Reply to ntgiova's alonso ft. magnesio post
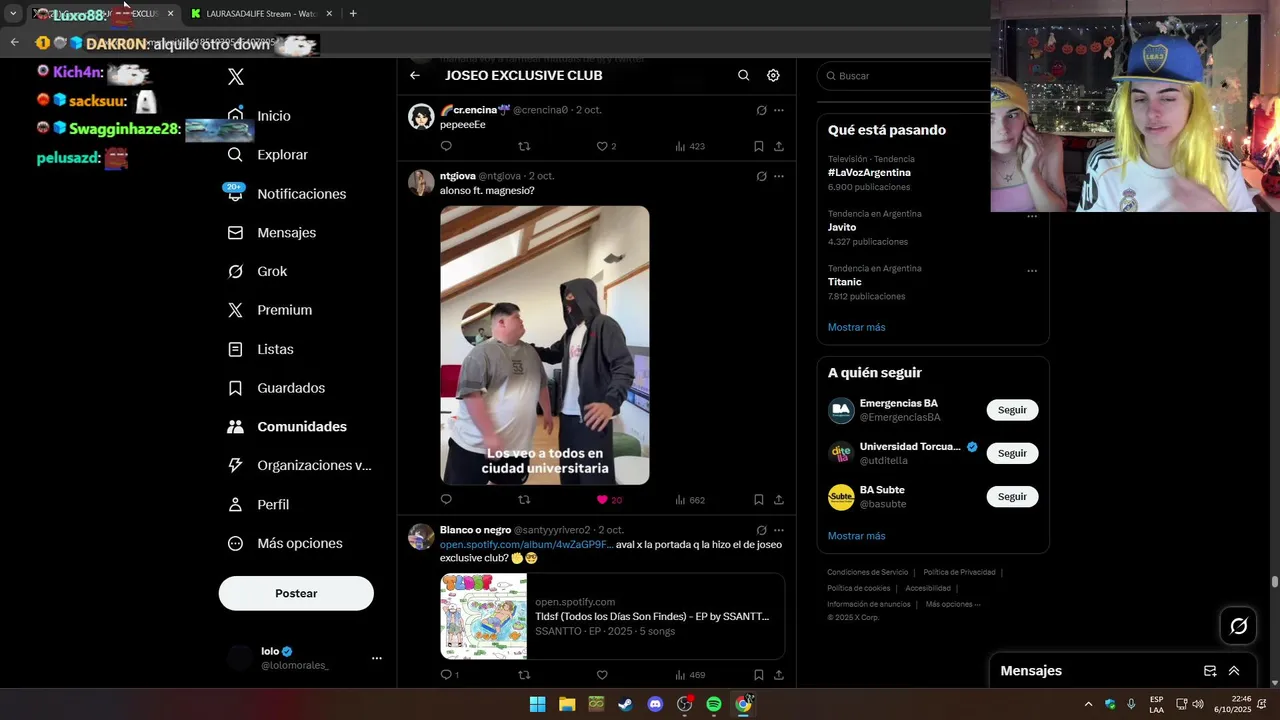The image size is (1280, 720). point(446,500)
